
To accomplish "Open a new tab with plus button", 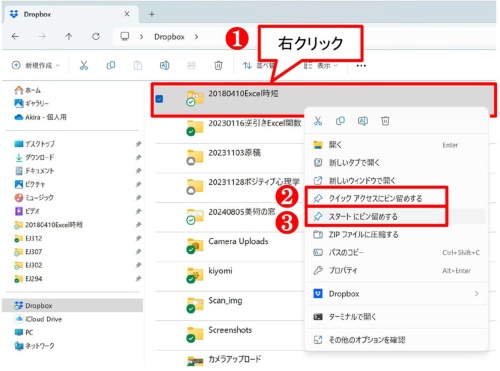I will click(x=152, y=14).
